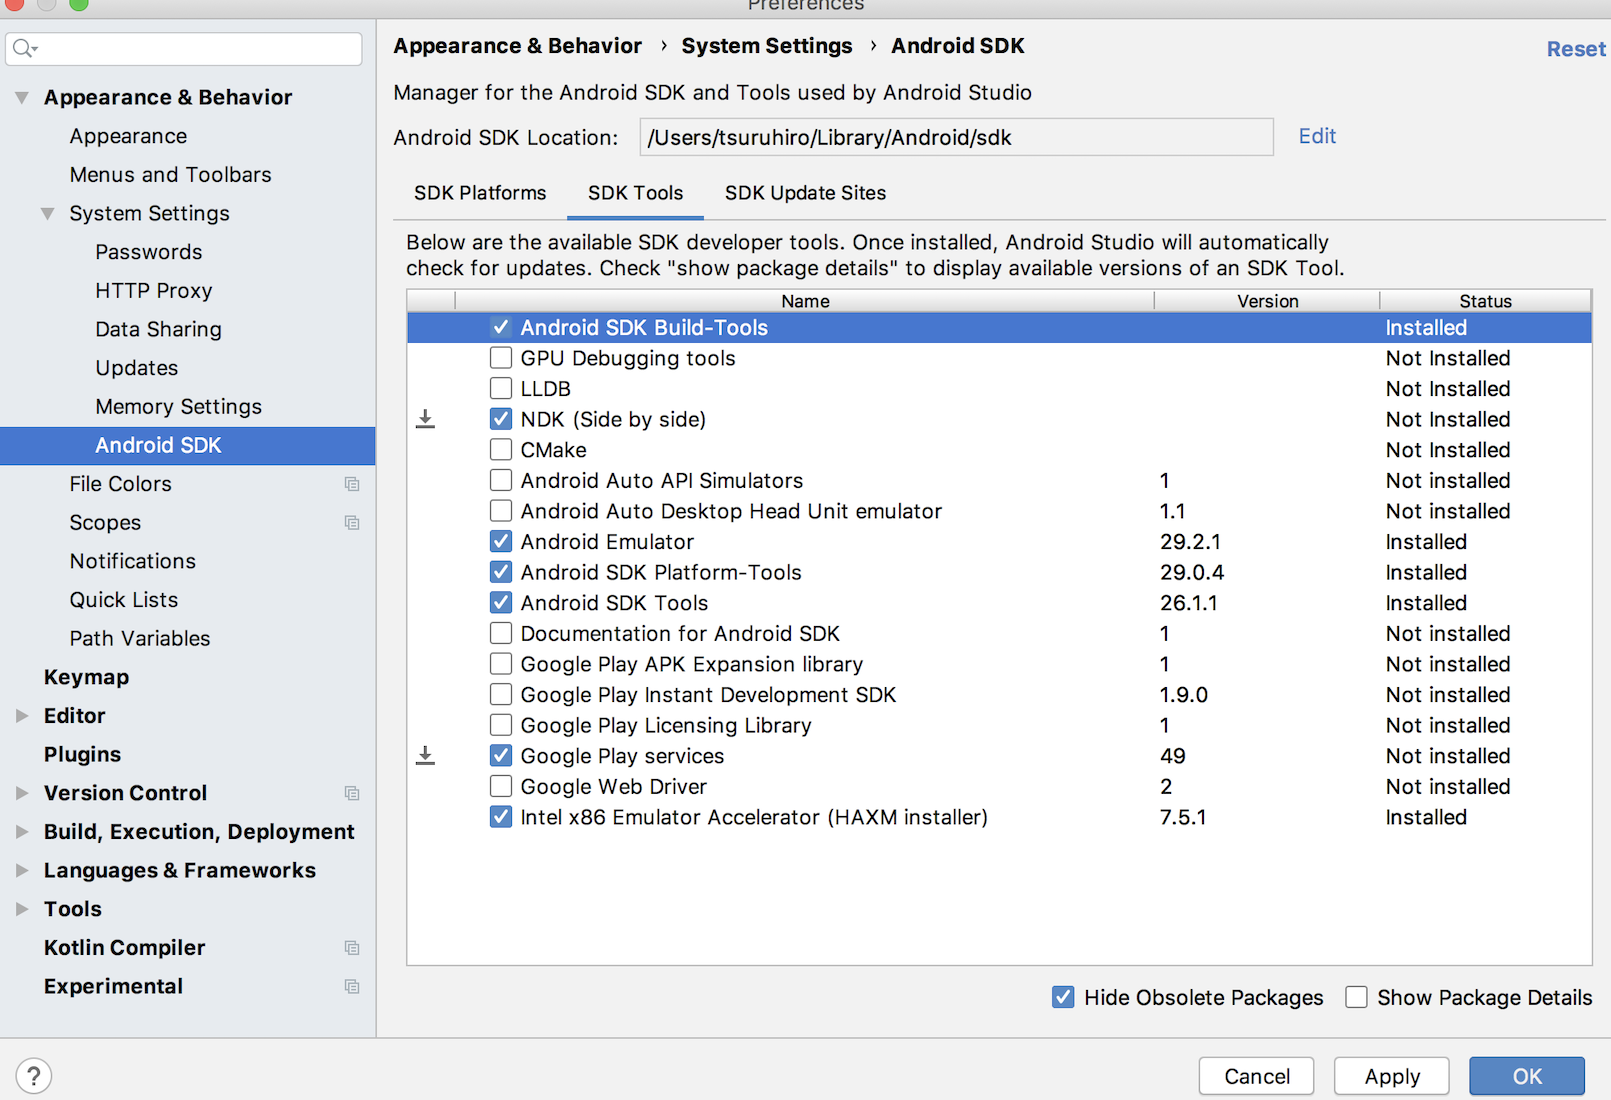Open Quick Lists settings
The width and height of the screenshot is (1611, 1100).
123,600
